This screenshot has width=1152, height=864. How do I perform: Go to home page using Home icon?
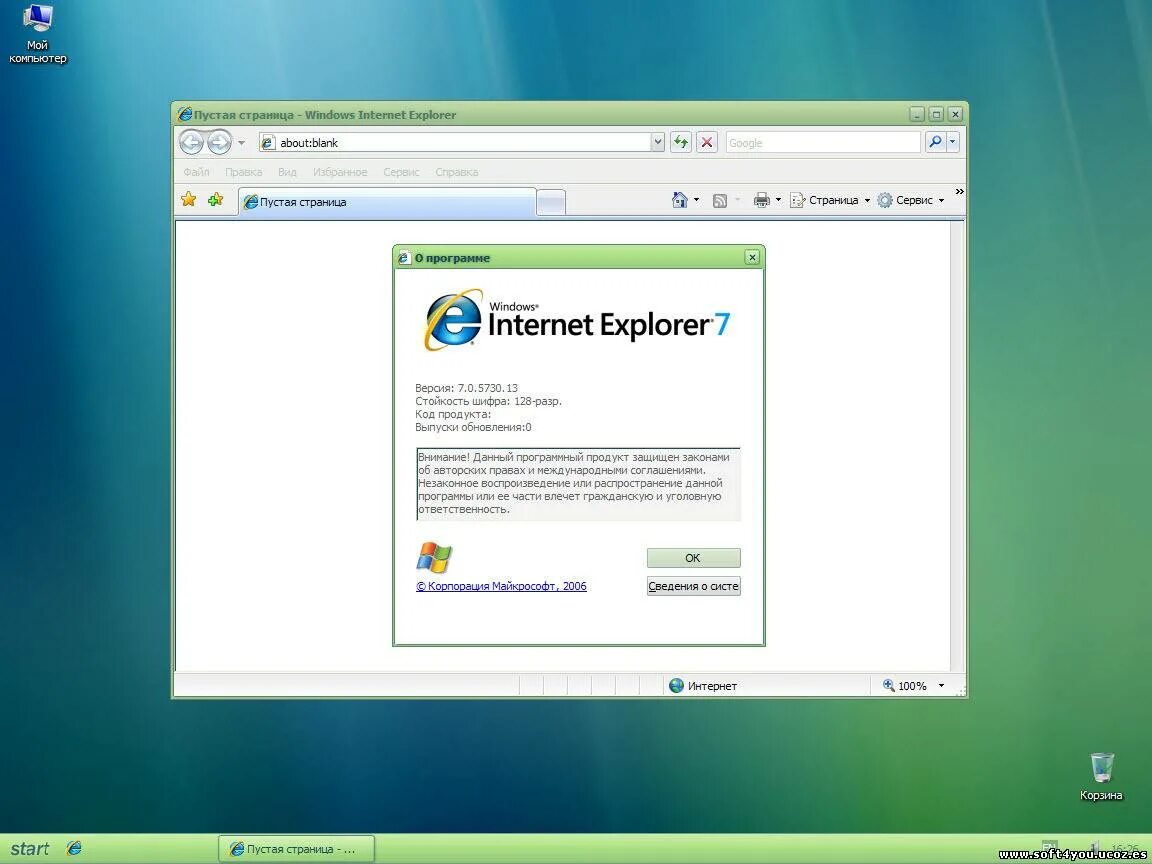678,199
